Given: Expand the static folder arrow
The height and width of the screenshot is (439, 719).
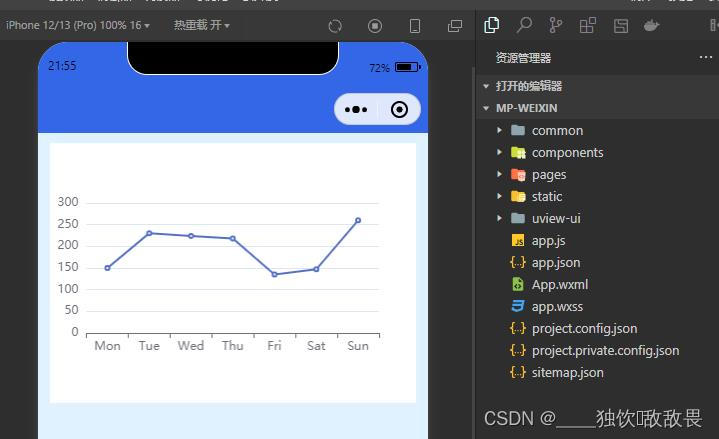Looking at the screenshot, I should (x=499, y=196).
